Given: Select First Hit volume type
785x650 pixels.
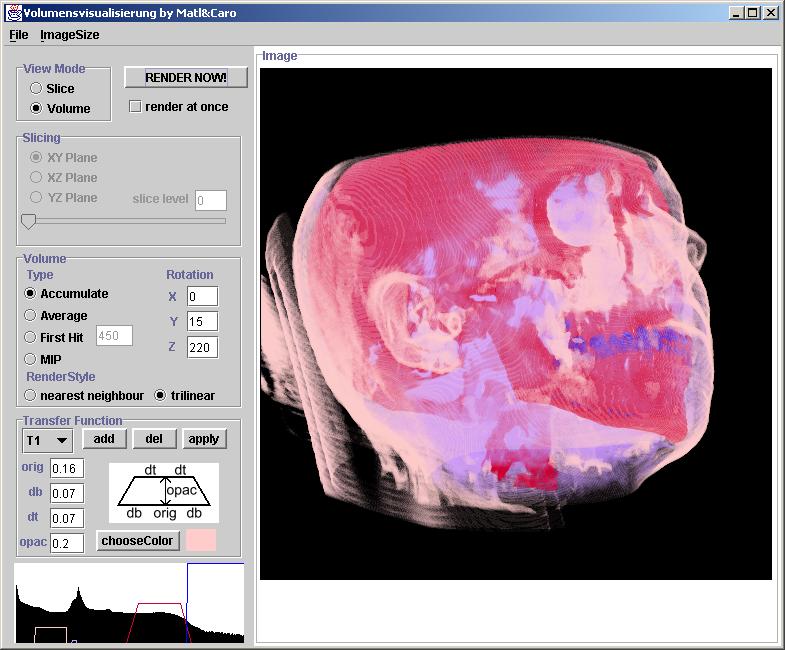Looking at the screenshot, I should tap(30, 338).
